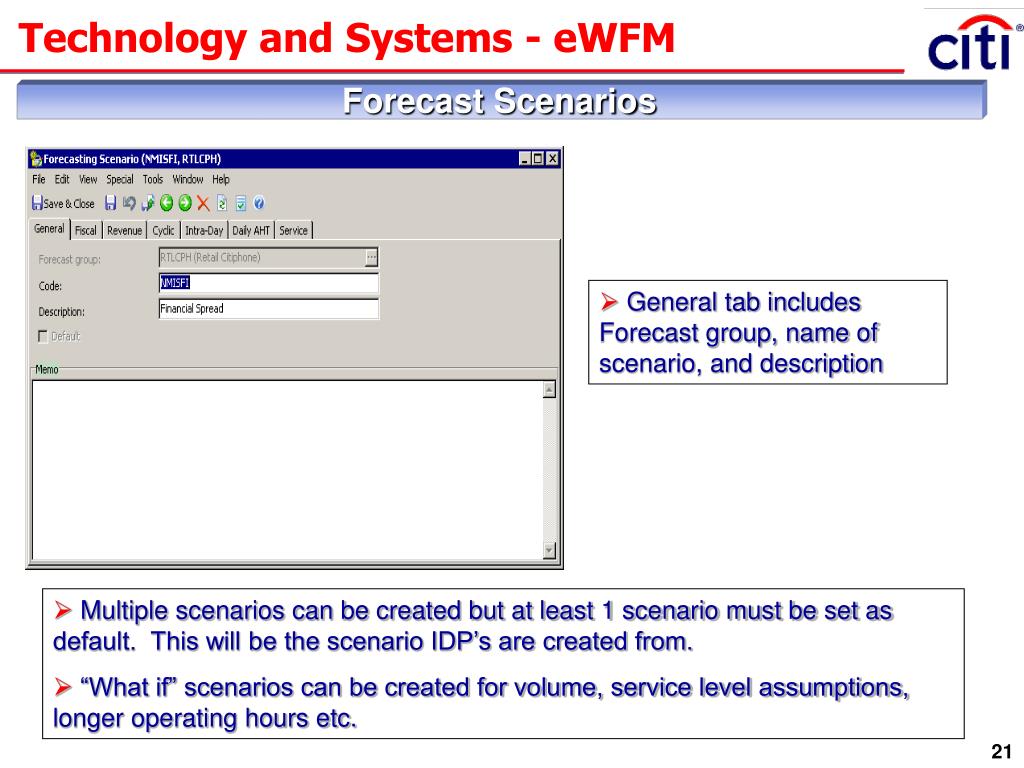This screenshot has width=1024, height=768.
Task: Open the Window menu
Action: [188, 180]
